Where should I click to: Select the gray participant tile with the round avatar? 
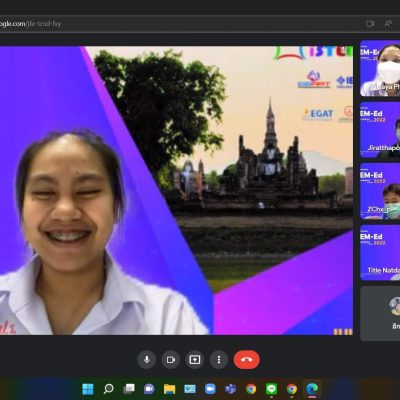pyautogui.click(x=380, y=313)
